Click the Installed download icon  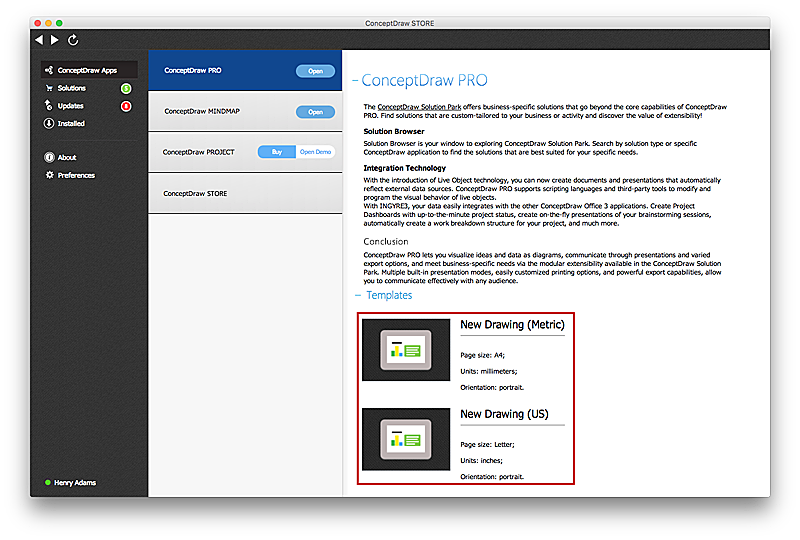pos(48,123)
